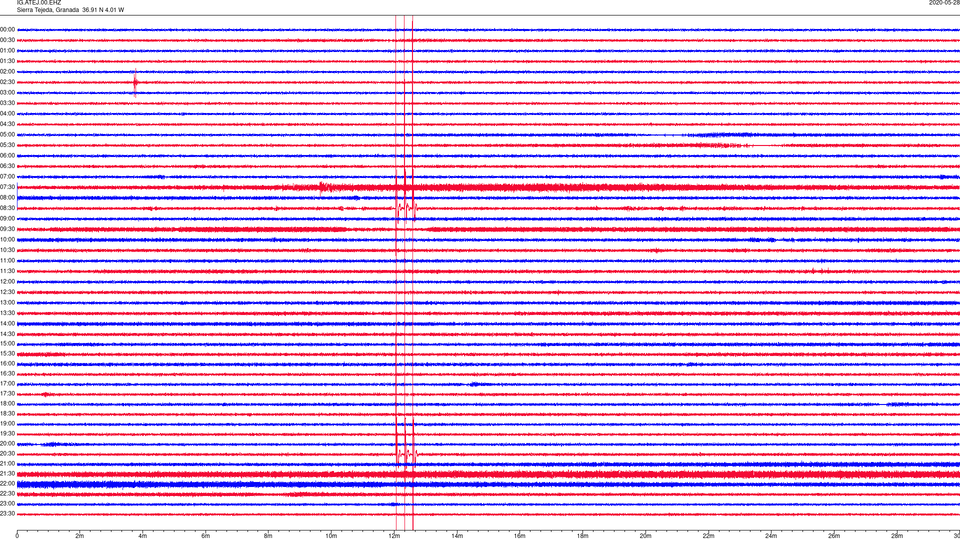The width and height of the screenshot is (960, 540).
Task: Select the 07:00 trace time label
Action: pyautogui.click(x=7, y=176)
